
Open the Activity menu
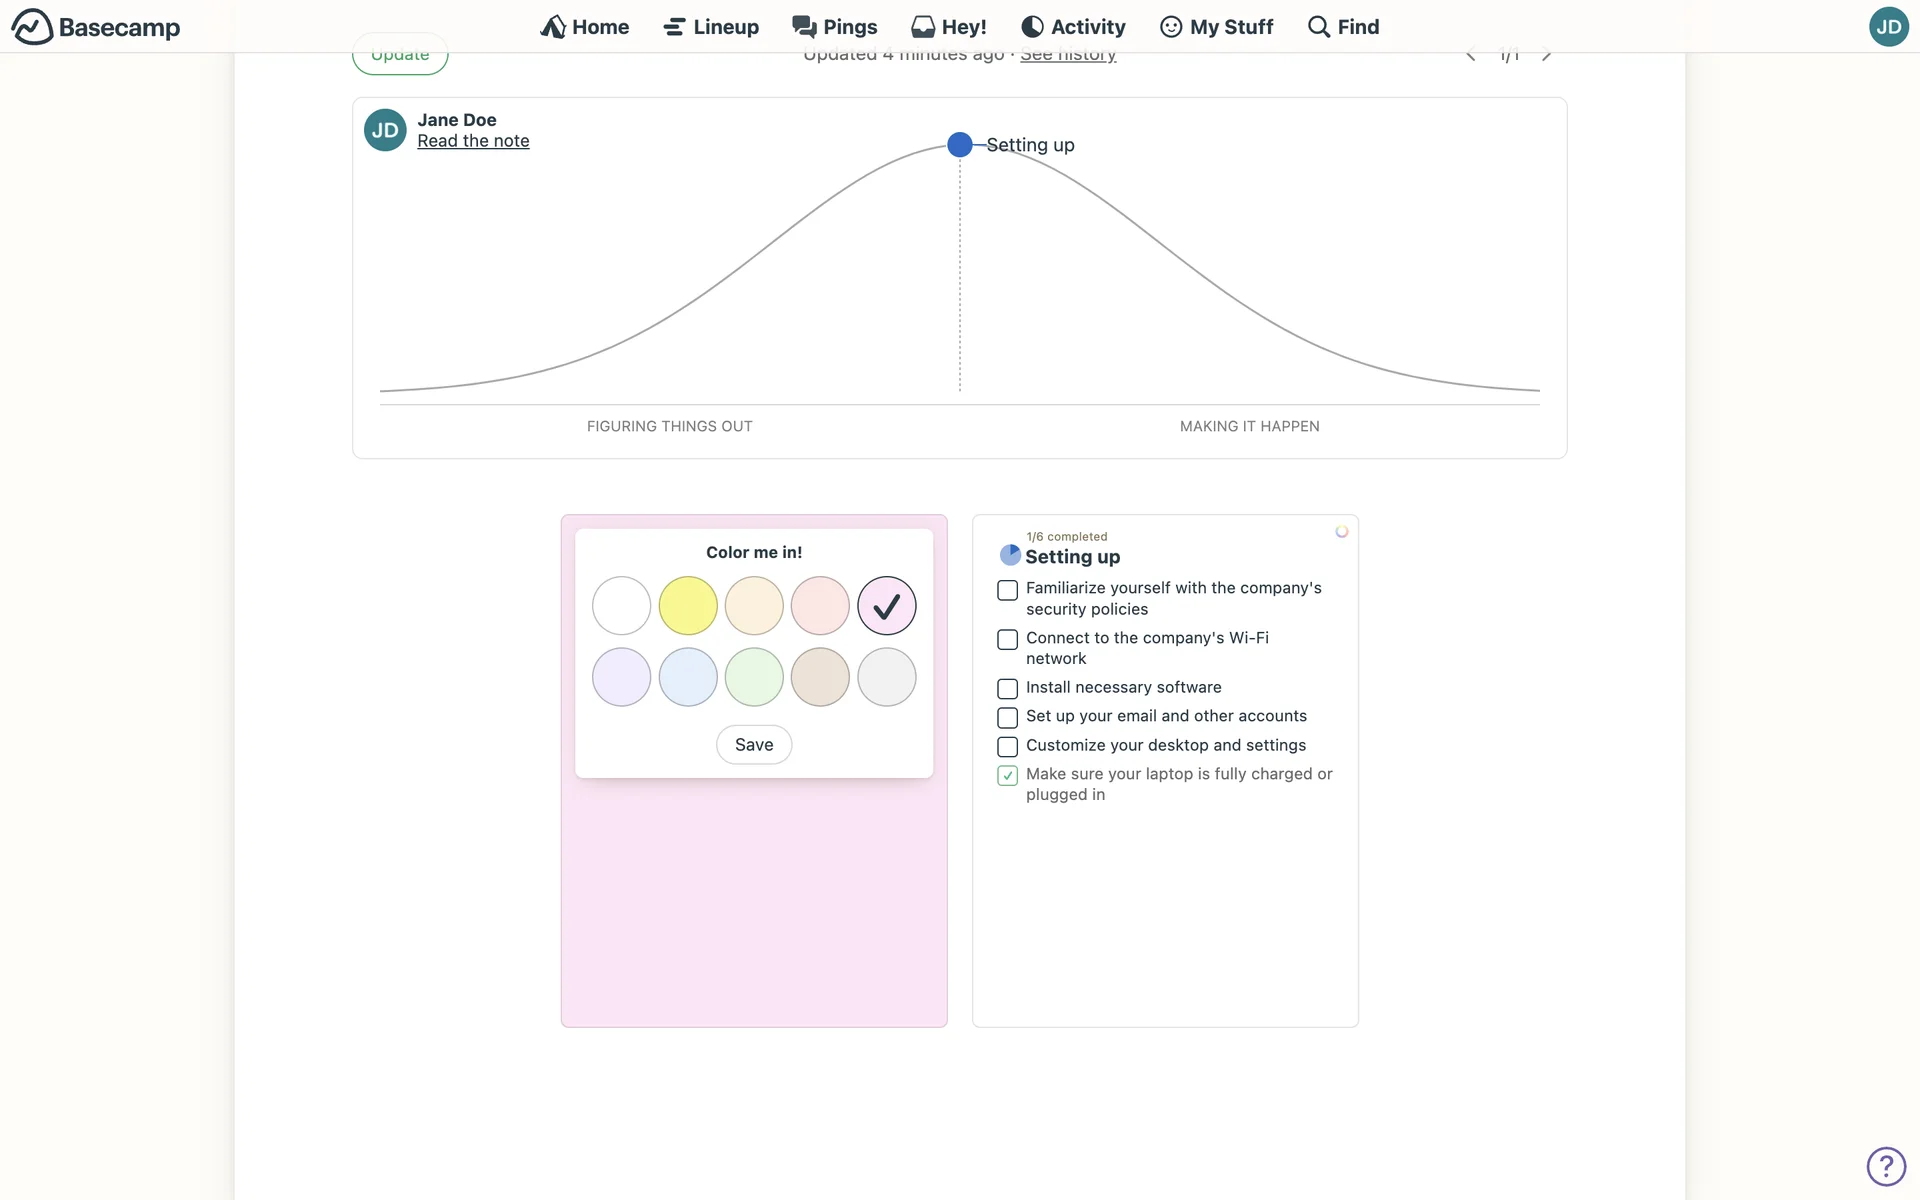[1073, 27]
